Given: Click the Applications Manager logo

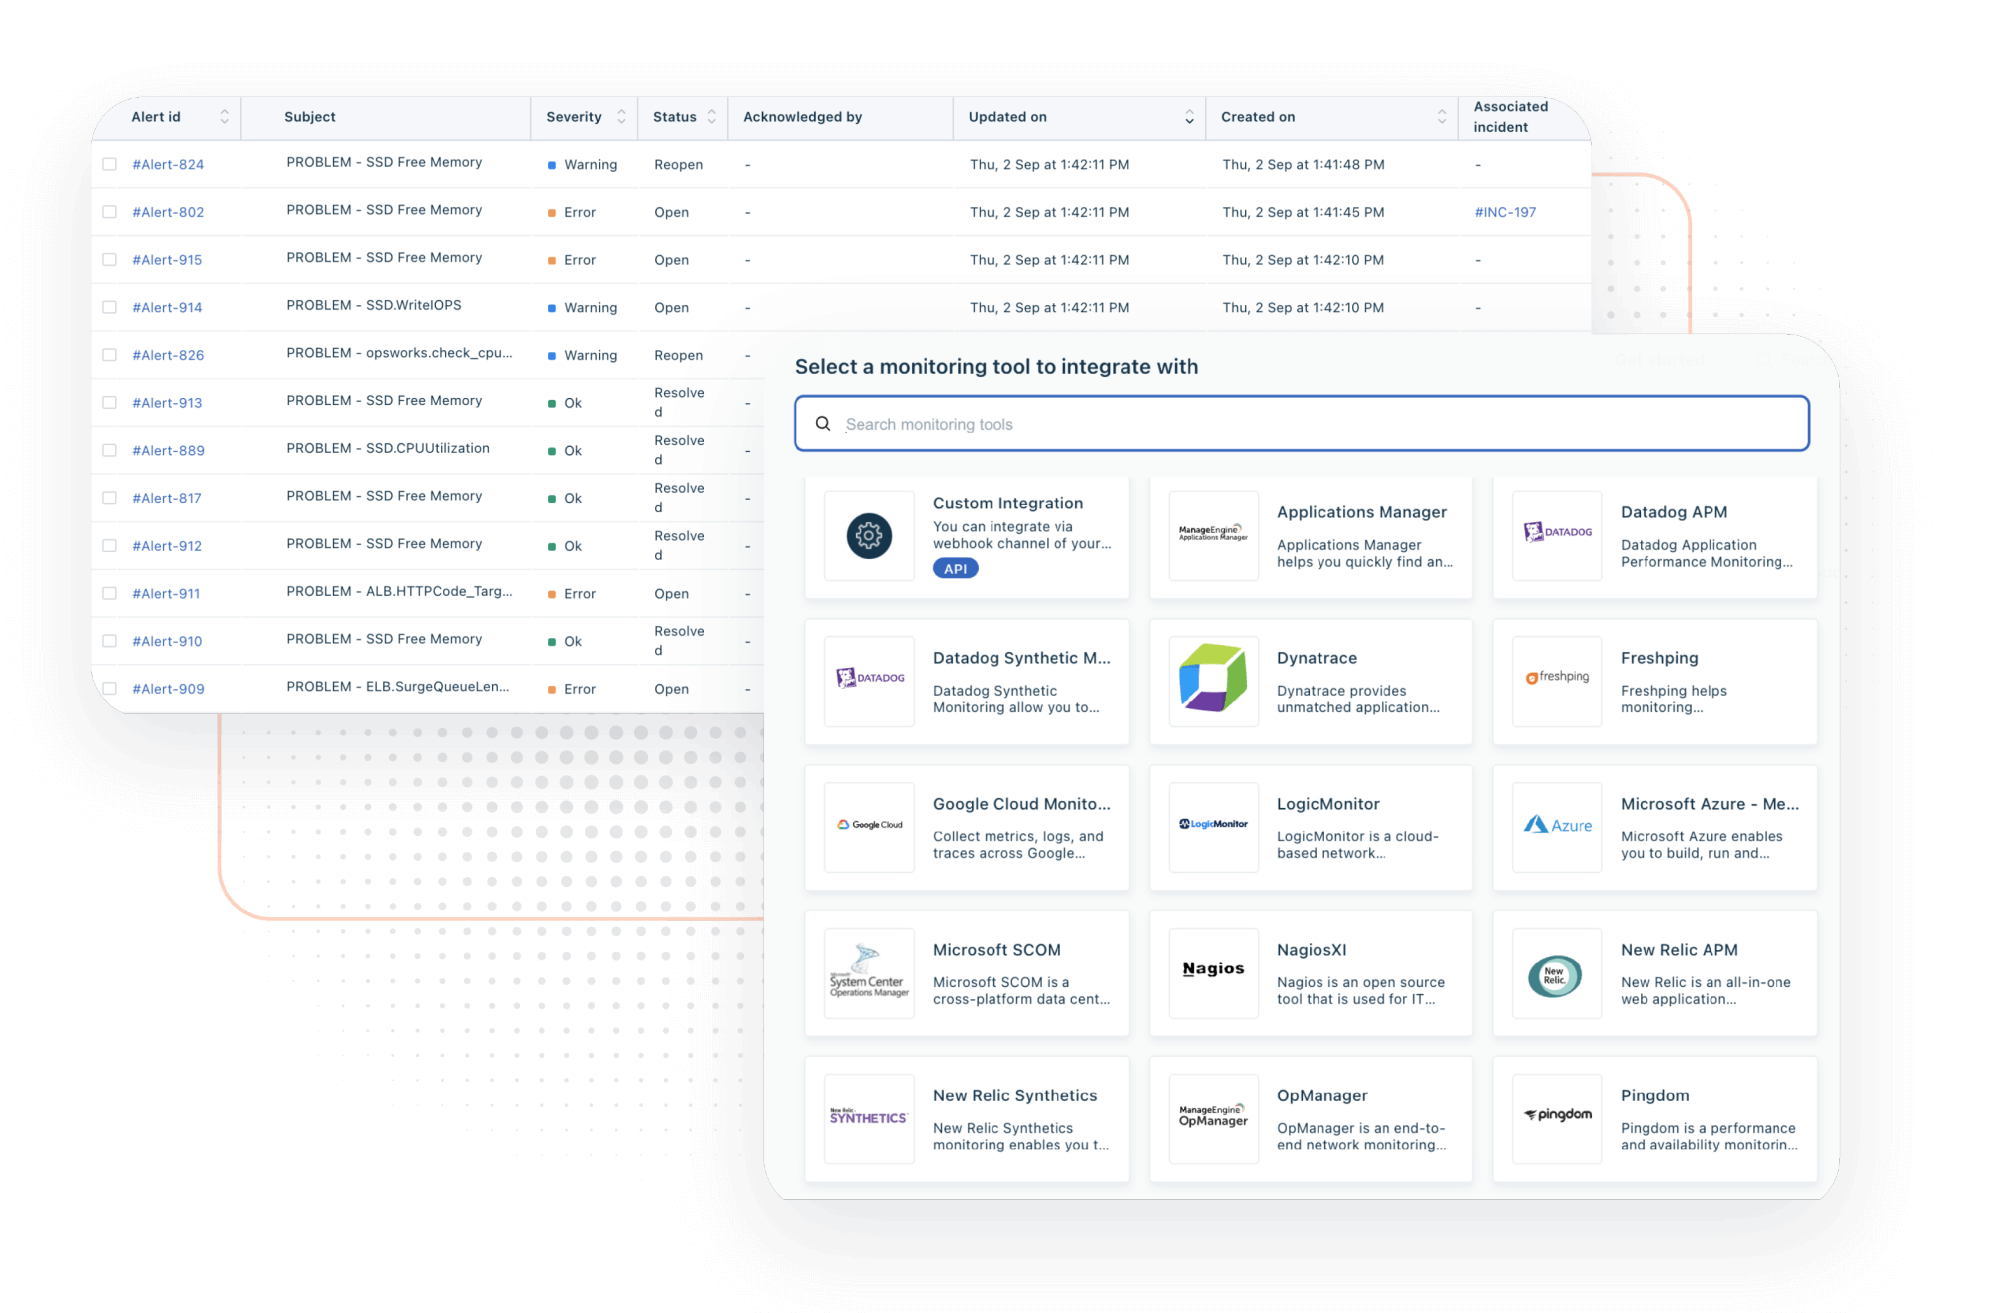Looking at the screenshot, I should (x=1213, y=533).
